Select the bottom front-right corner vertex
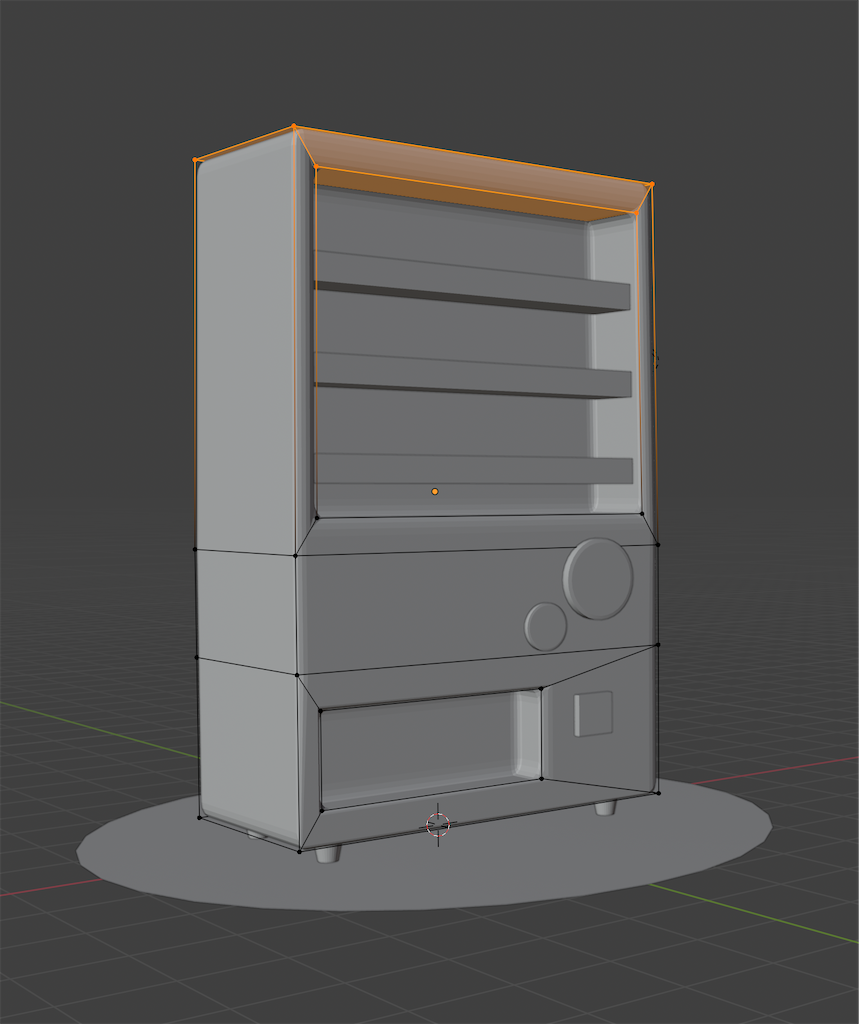 (x=658, y=793)
